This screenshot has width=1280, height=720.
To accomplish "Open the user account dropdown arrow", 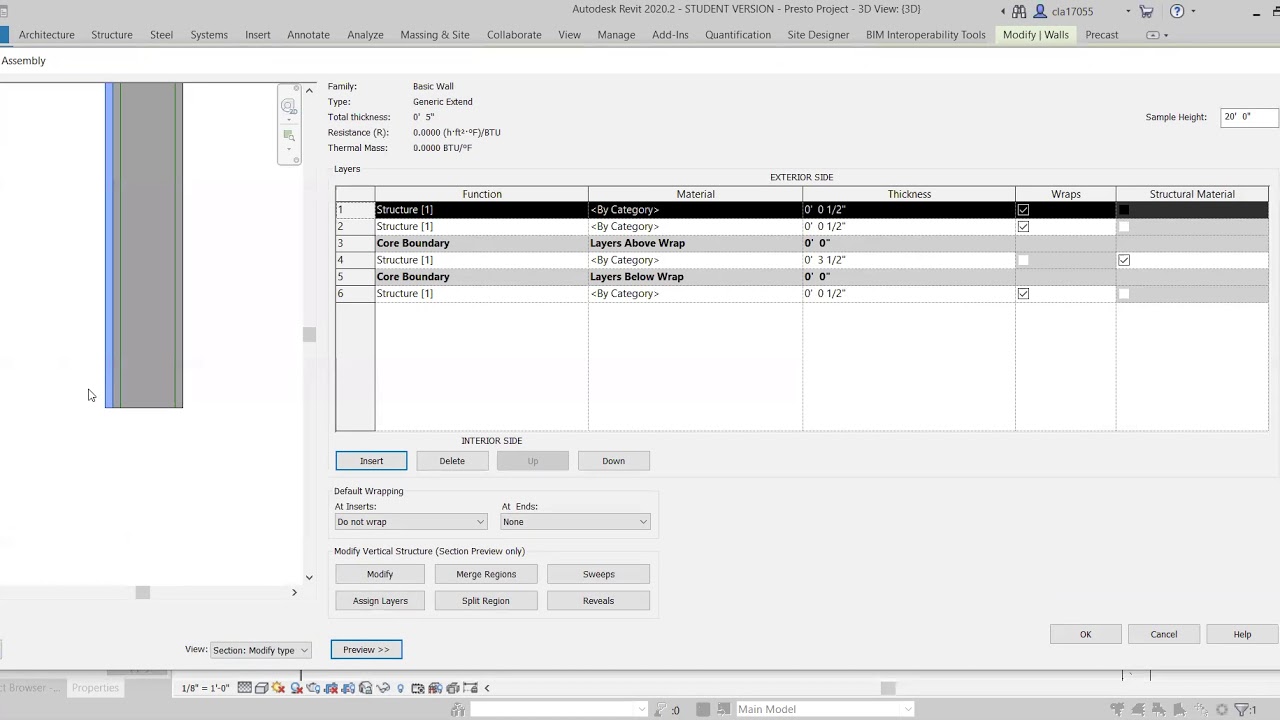I will coord(1128,11).
